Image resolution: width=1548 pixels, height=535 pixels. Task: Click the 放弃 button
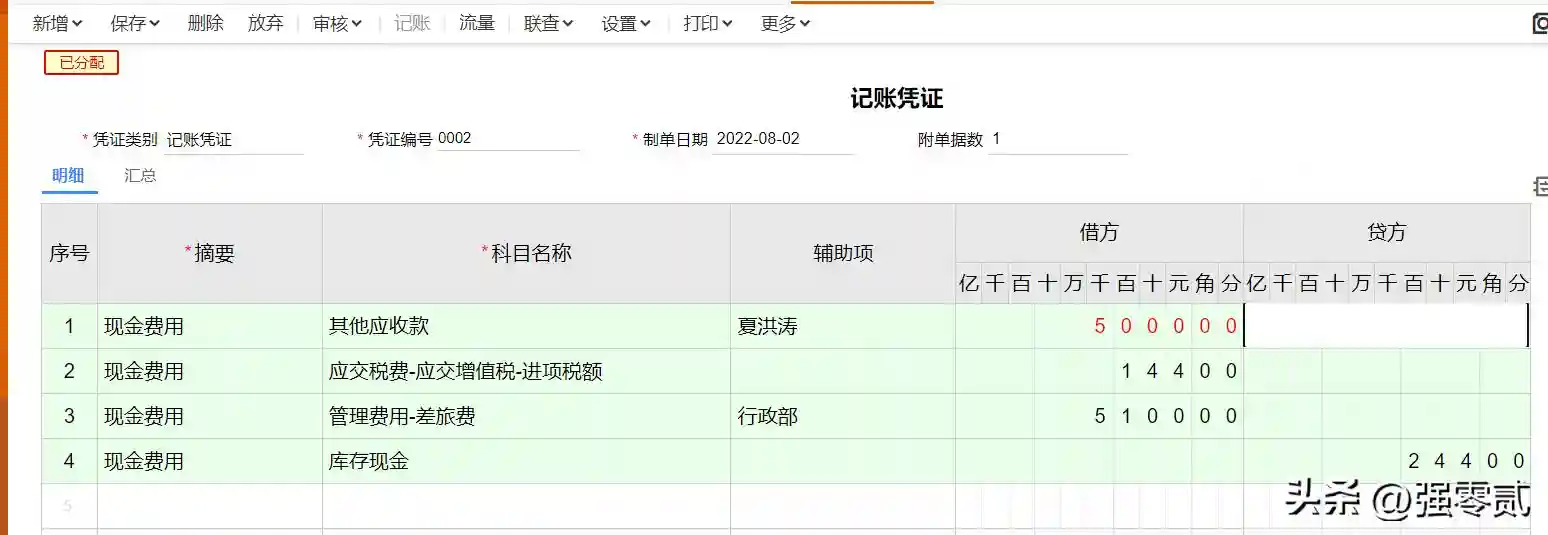click(266, 23)
